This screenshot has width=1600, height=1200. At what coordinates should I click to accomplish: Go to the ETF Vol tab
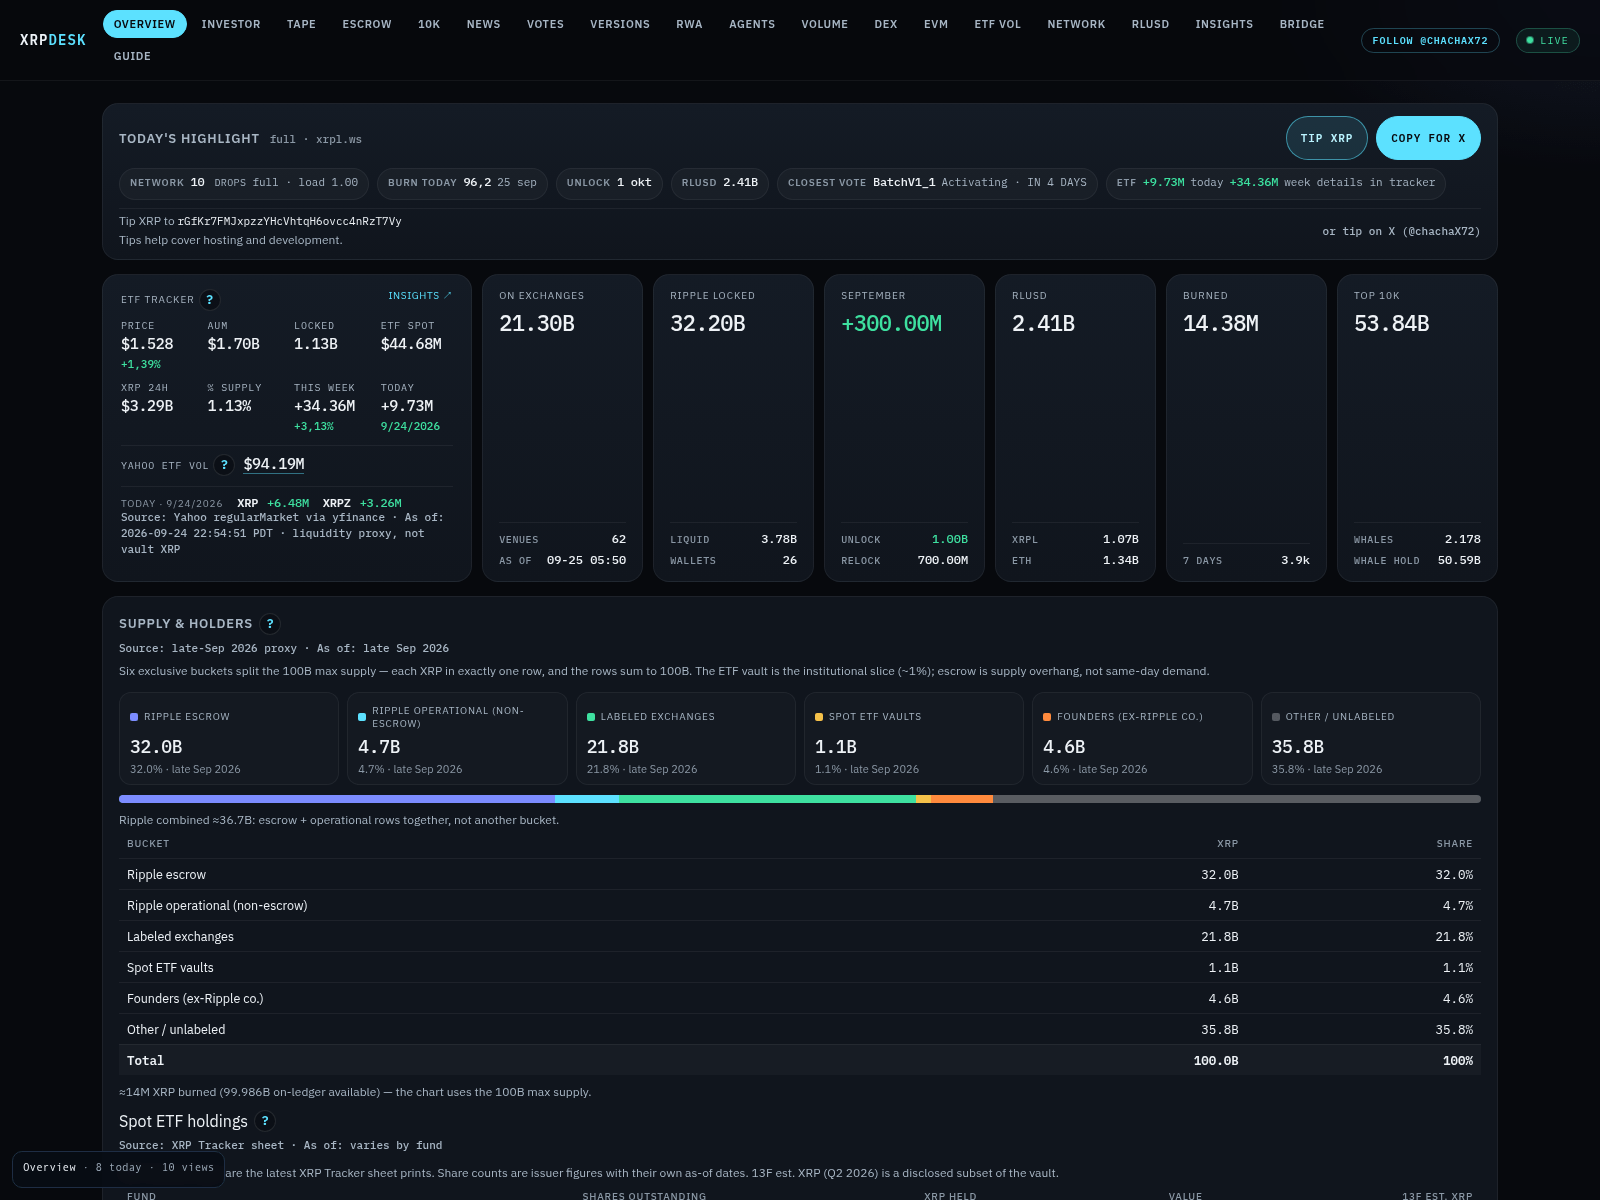point(998,24)
